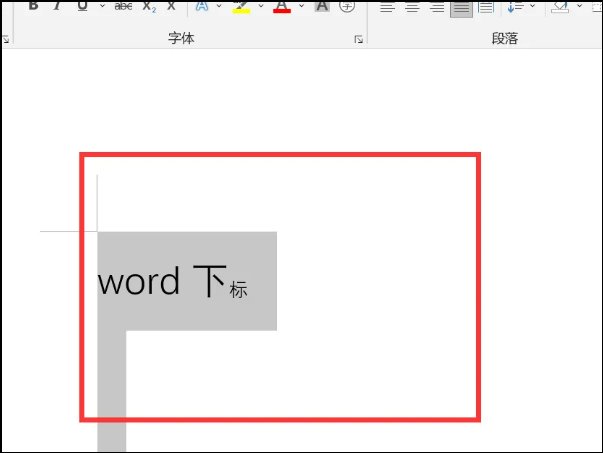Open text effects outlined A button
Screen dimensions: 603x453
coord(202,5)
